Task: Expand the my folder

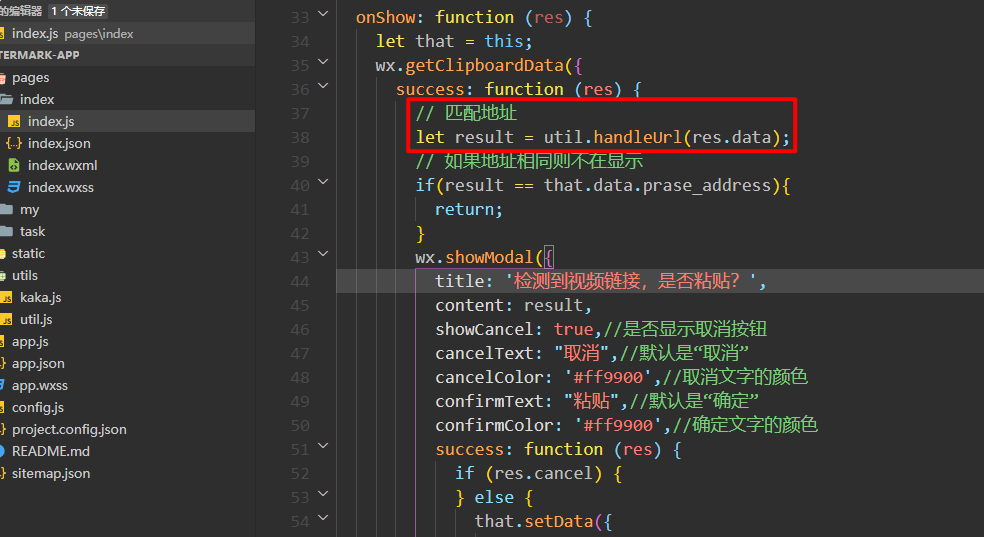Action: pos(29,209)
